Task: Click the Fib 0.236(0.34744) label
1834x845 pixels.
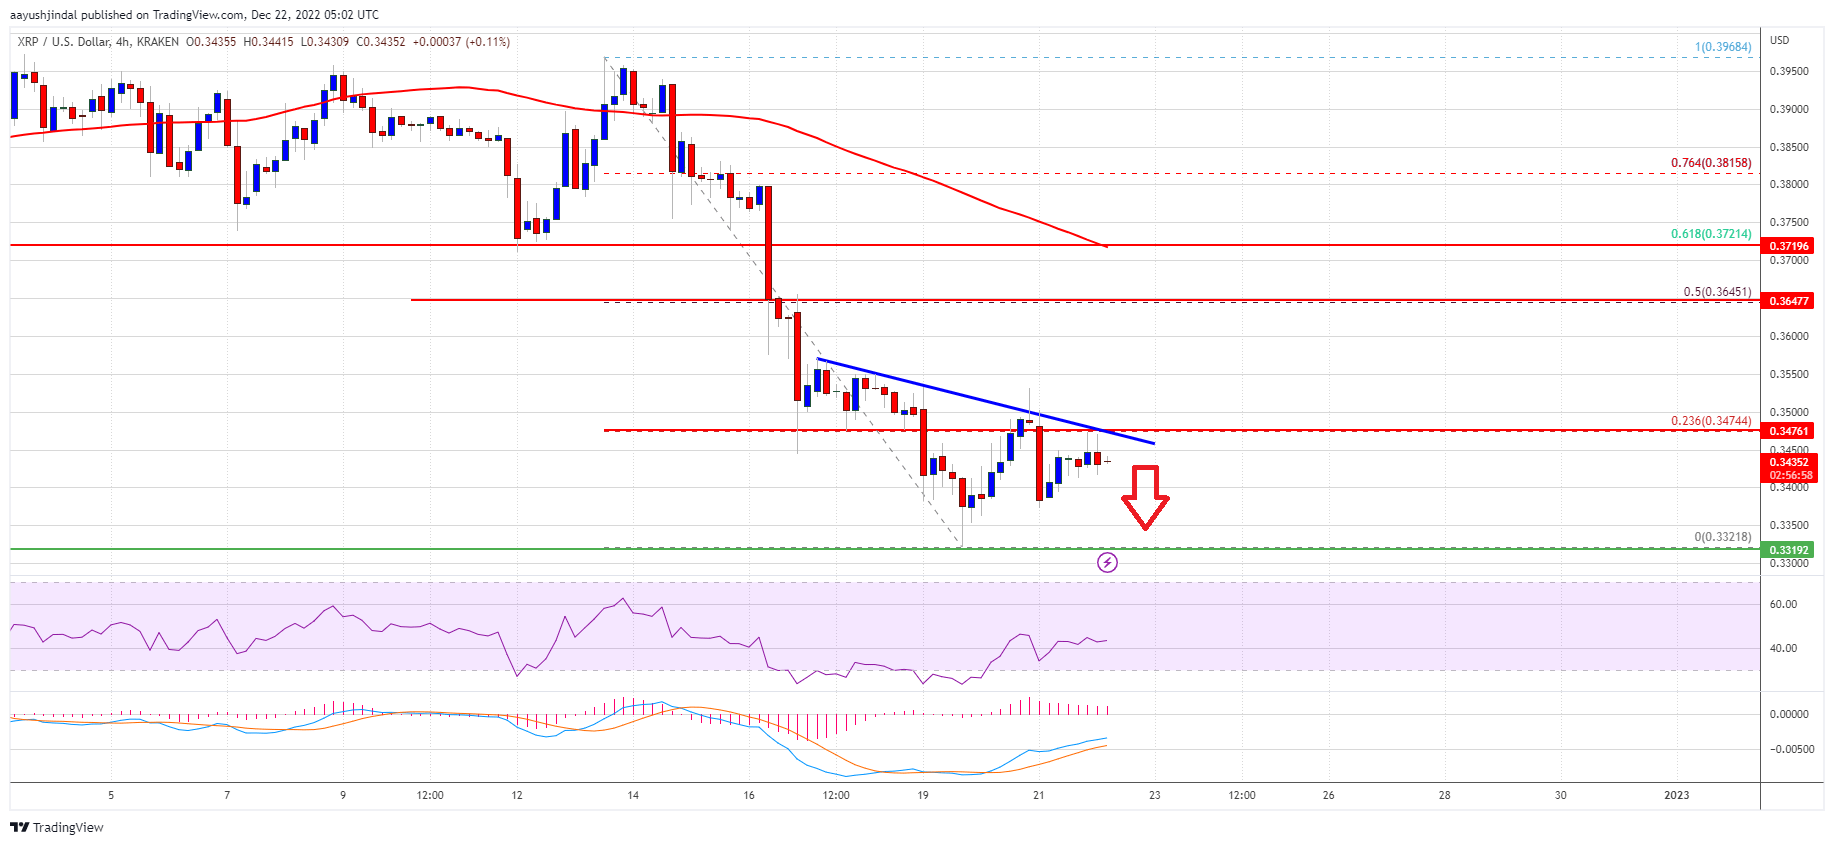Action: pyautogui.click(x=1711, y=421)
